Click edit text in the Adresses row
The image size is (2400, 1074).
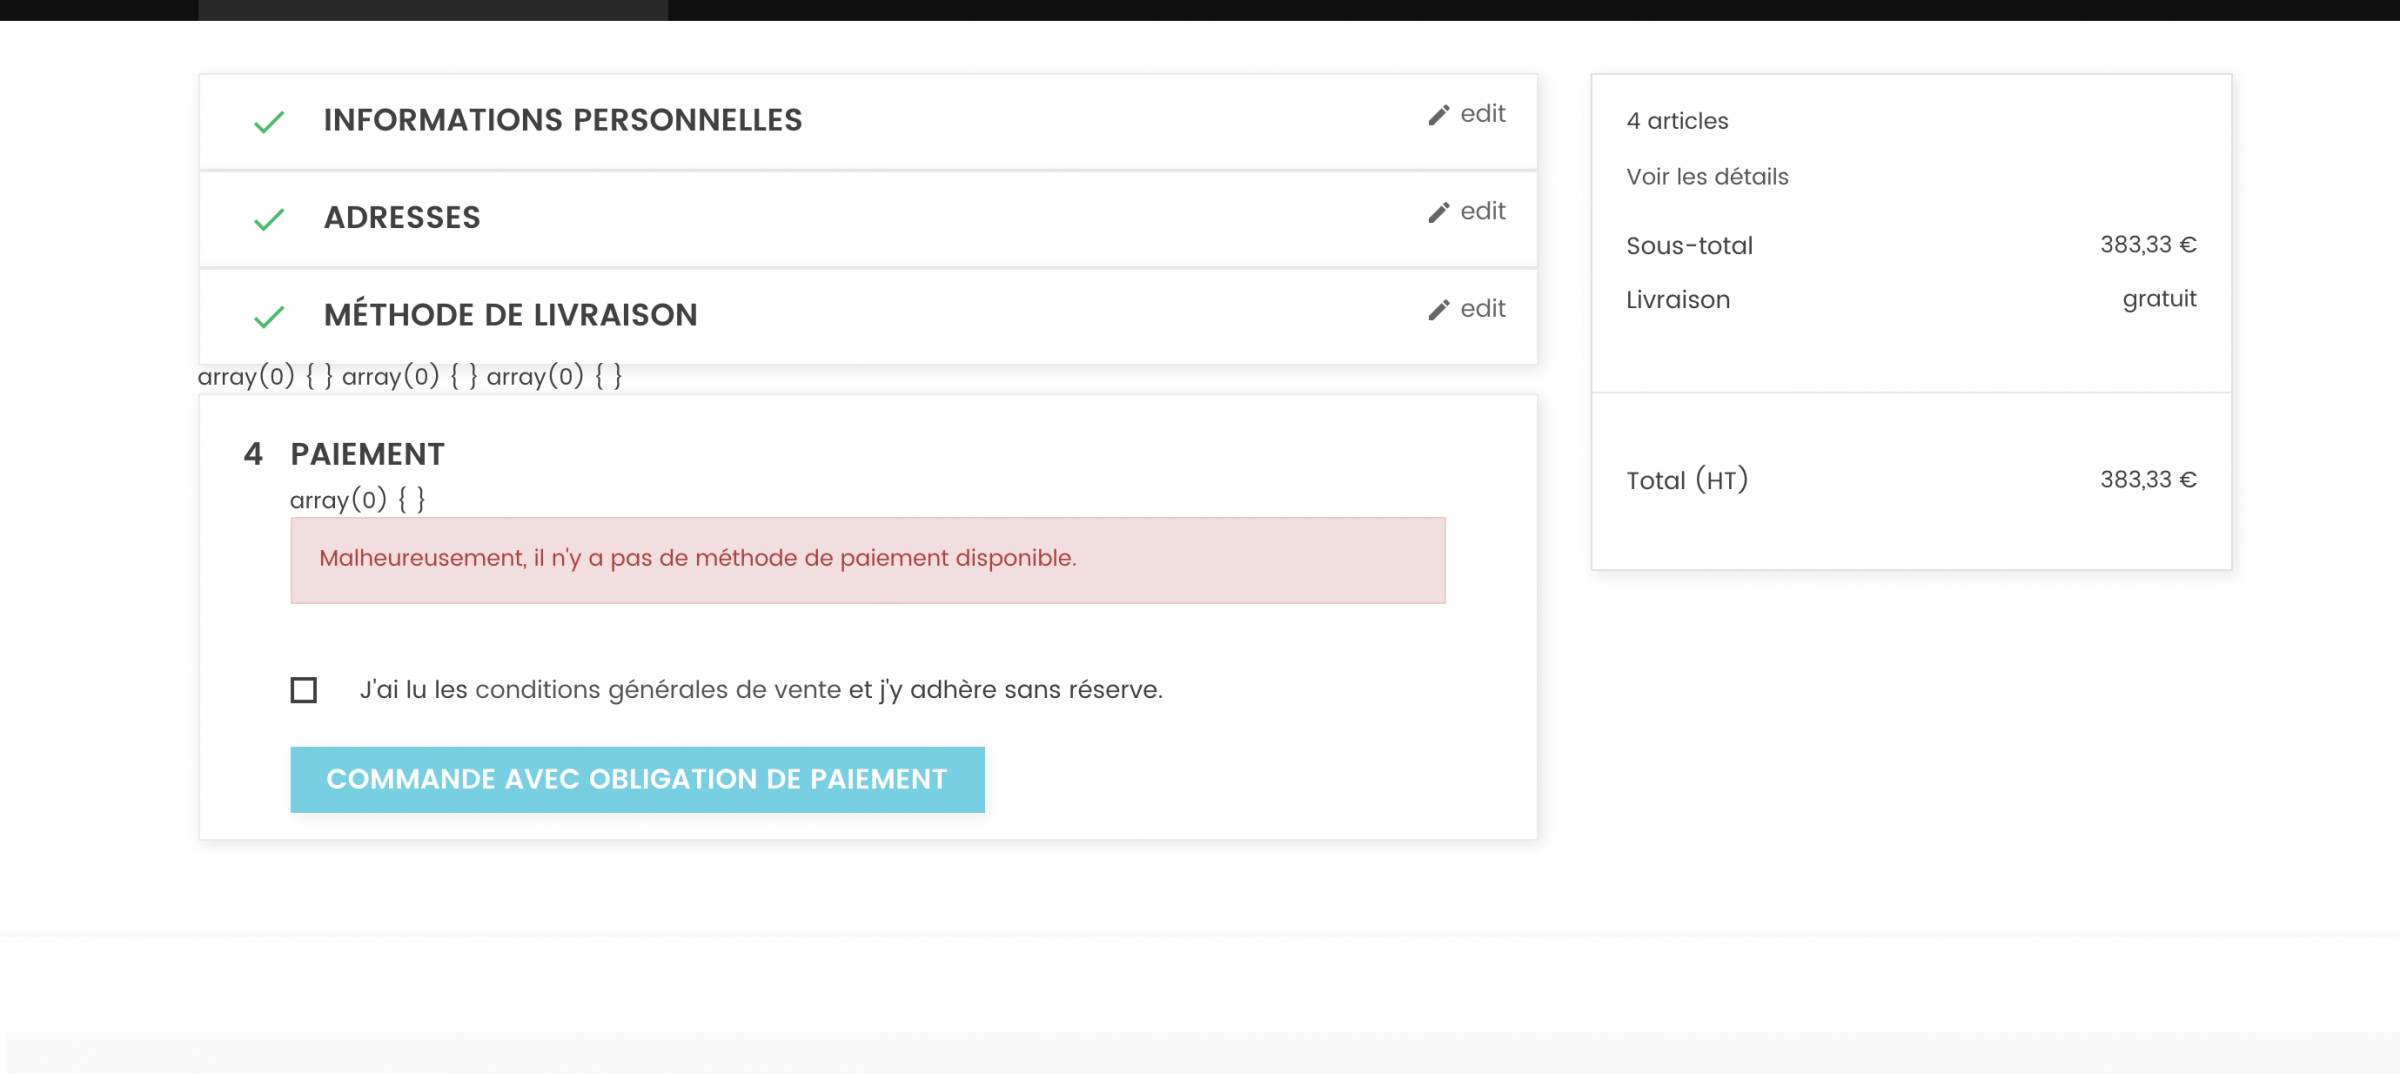coord(1482,211)
